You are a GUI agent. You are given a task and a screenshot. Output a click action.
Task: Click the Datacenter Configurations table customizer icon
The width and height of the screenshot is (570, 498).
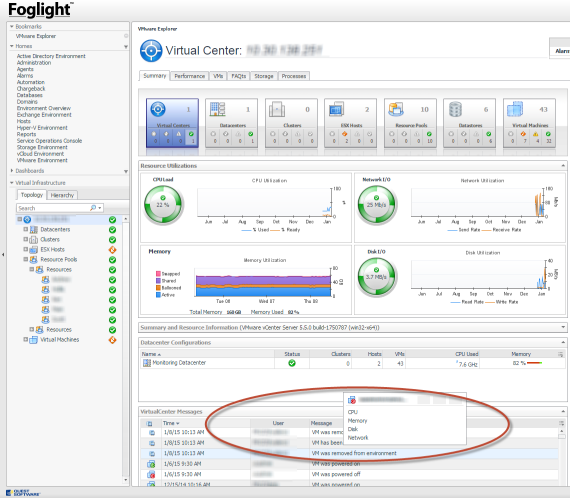point(561,354)
